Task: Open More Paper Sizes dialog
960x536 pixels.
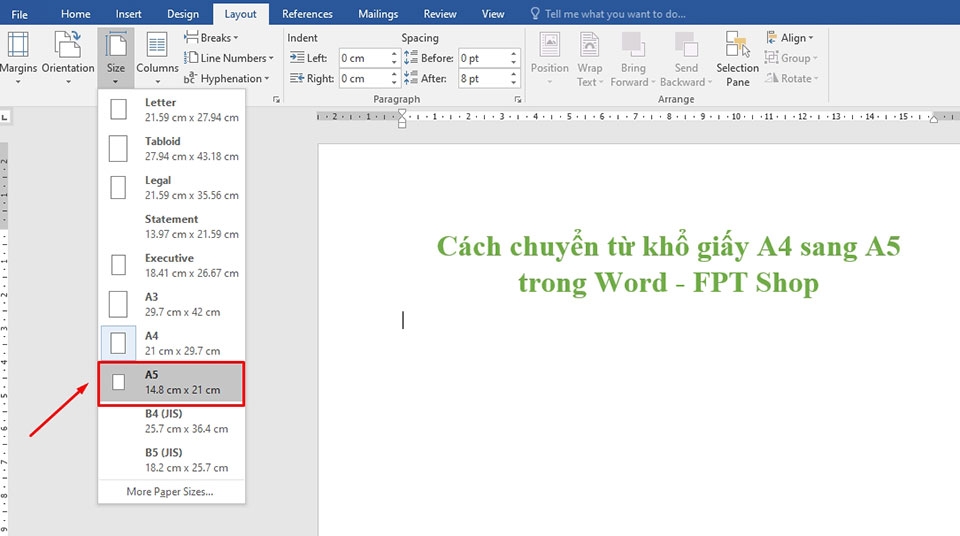Action: pos(170,491)
